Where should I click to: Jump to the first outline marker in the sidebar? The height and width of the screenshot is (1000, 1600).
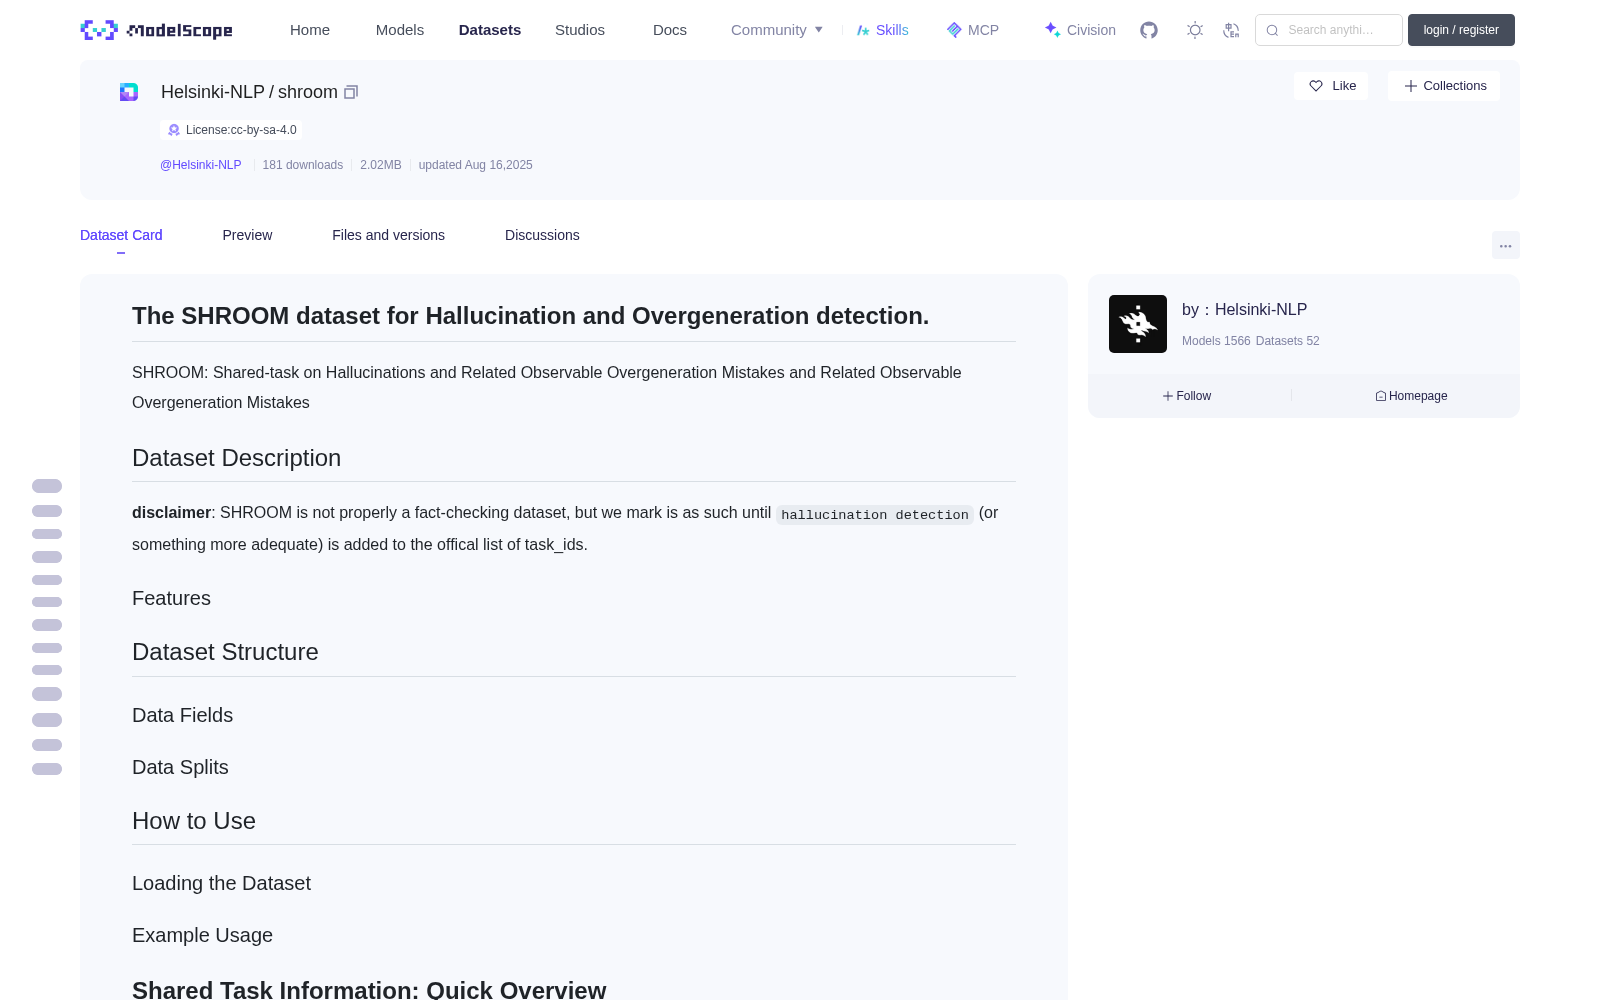[x=47, y=486]
